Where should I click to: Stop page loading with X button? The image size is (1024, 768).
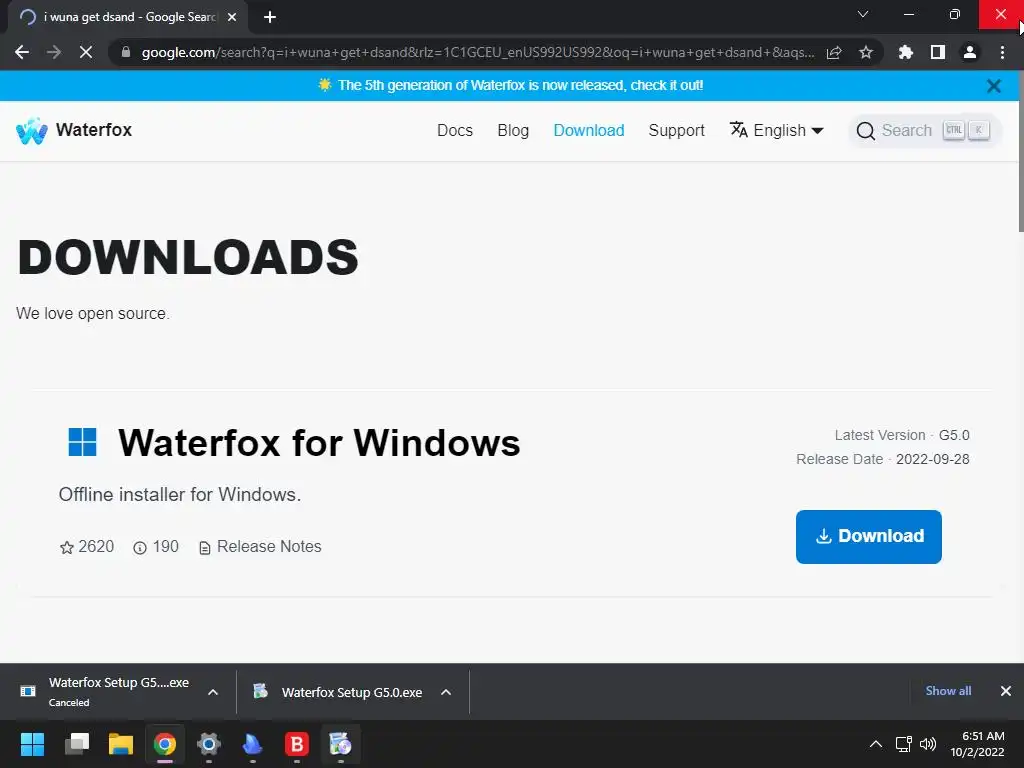tap(86, 52)
